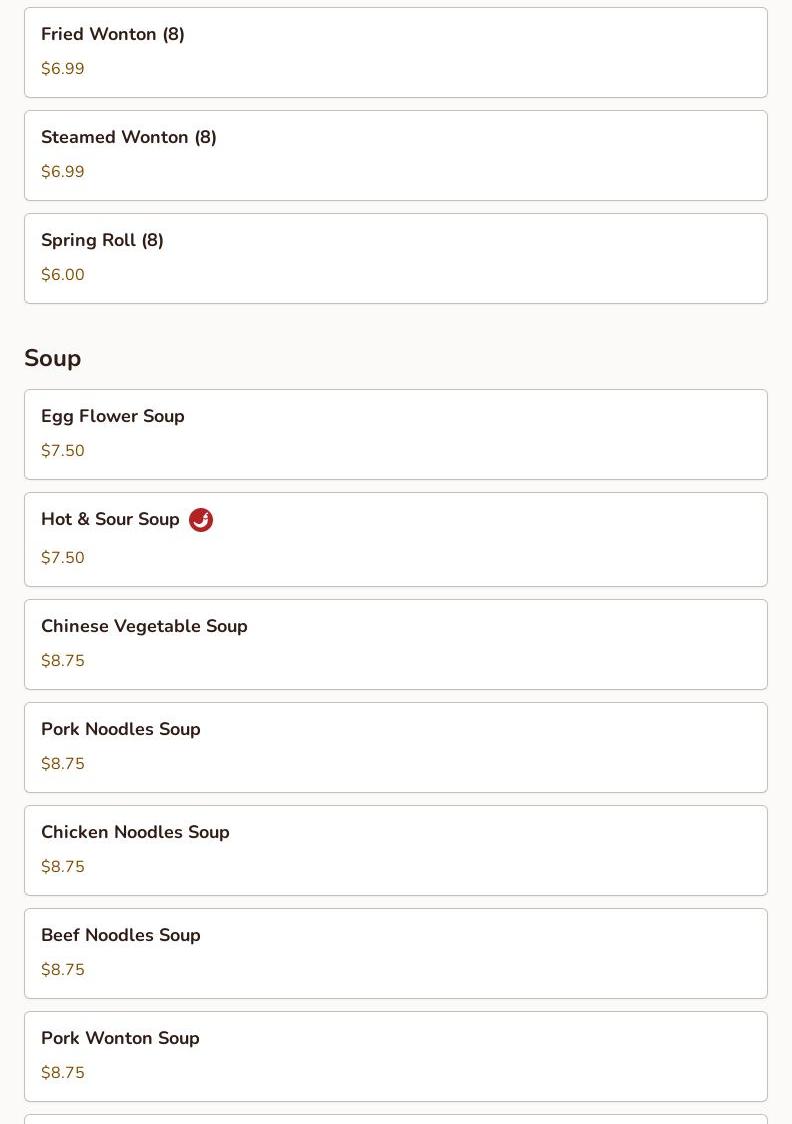
Task: Click the $7.50 price of Egg Flower Soup
Action: pos(63,451)
